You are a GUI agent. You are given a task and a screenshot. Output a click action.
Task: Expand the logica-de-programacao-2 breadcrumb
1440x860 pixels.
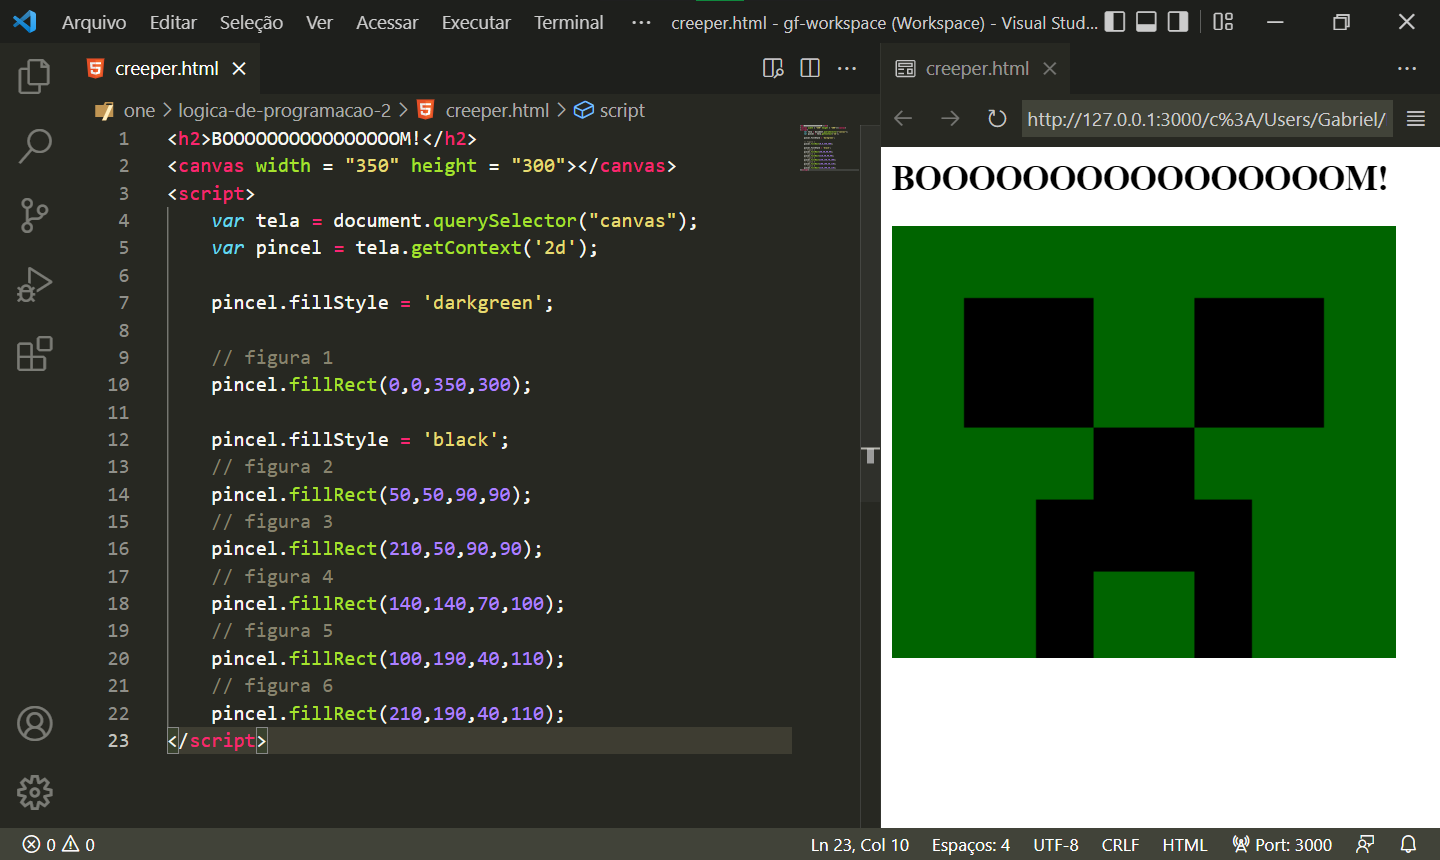click(285, 110)
